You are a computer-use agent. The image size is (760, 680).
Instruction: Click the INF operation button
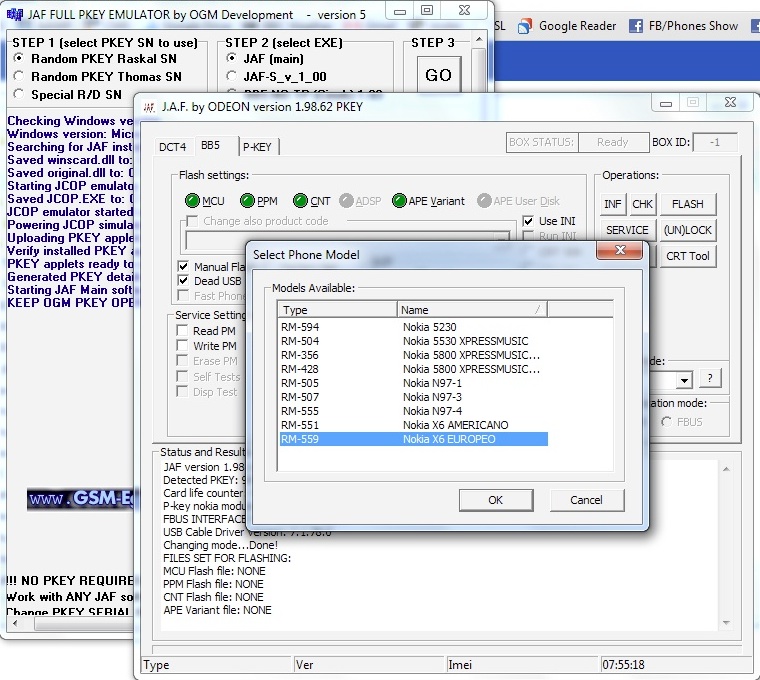613,204
